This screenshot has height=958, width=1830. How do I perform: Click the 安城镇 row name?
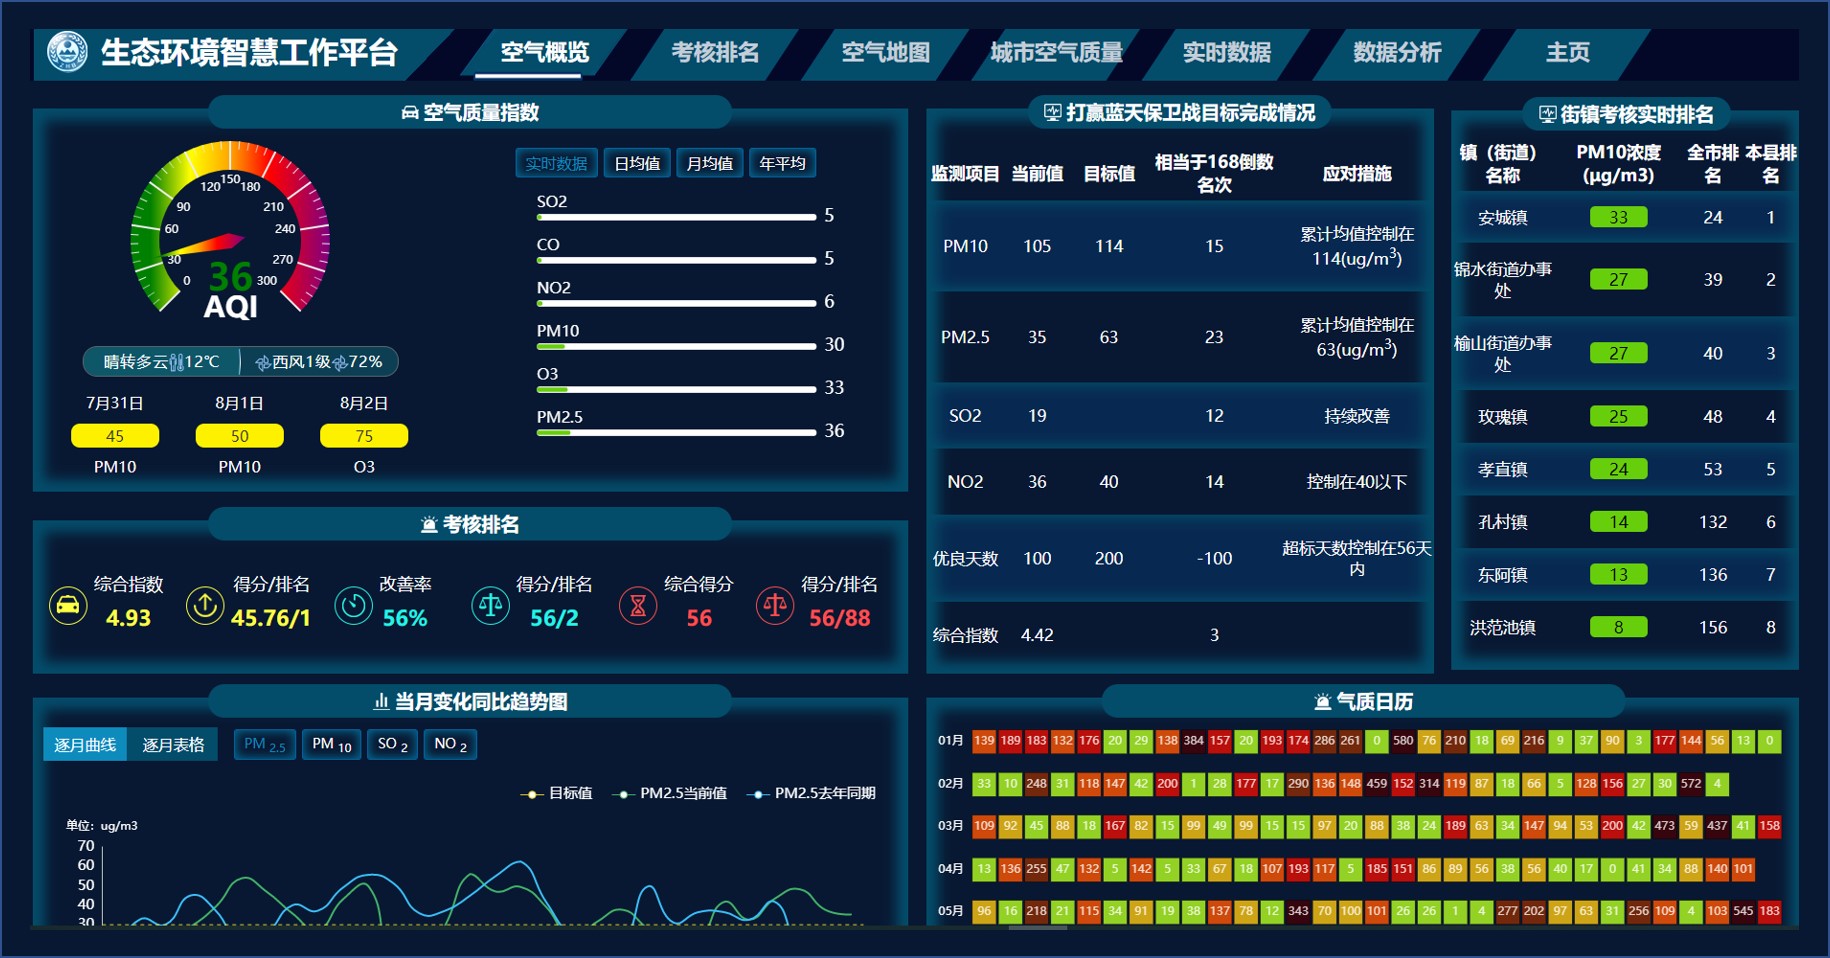click(1502, 217)
